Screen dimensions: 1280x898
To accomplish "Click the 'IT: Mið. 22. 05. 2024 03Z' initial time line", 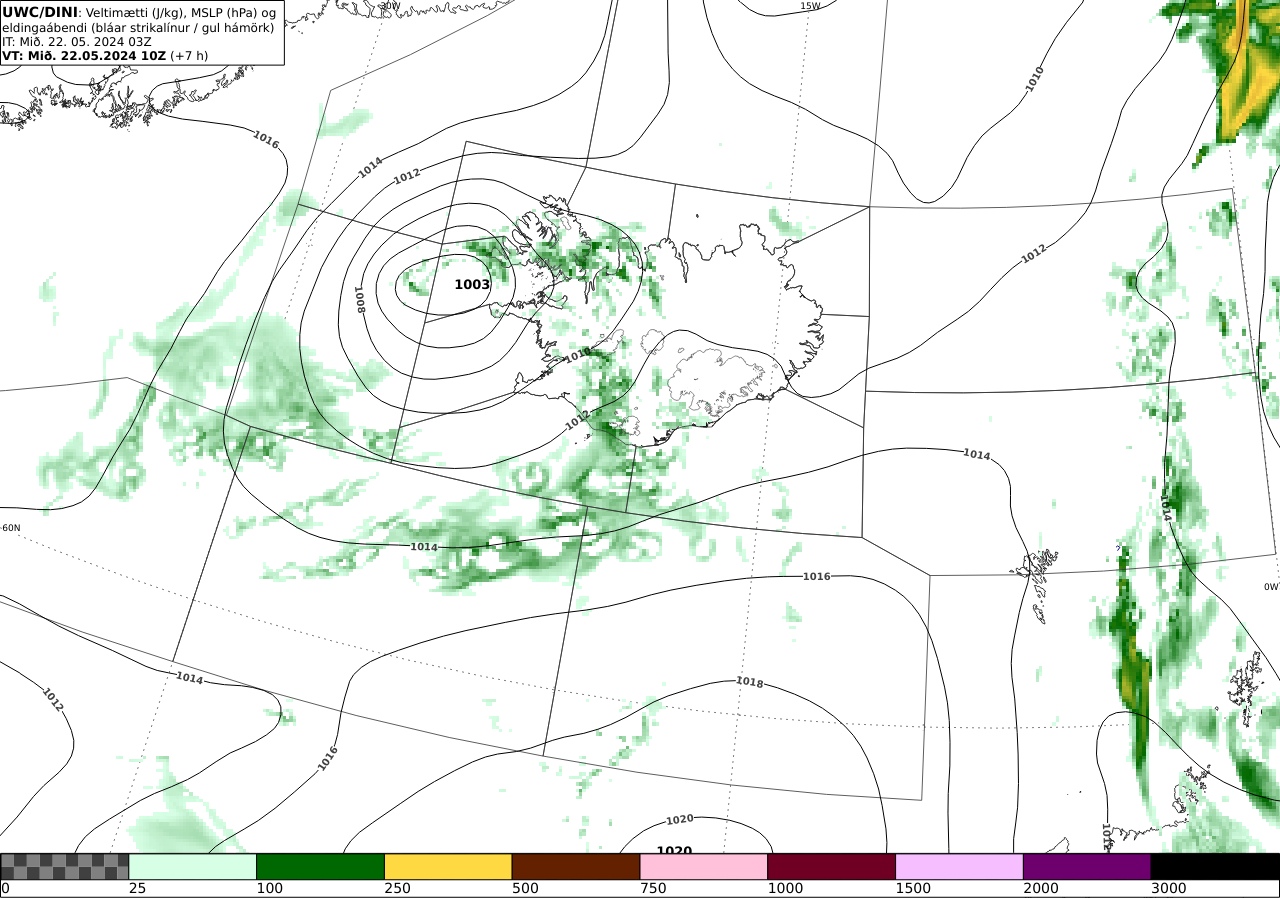I will pyautogui.click(x=76, y=42).
